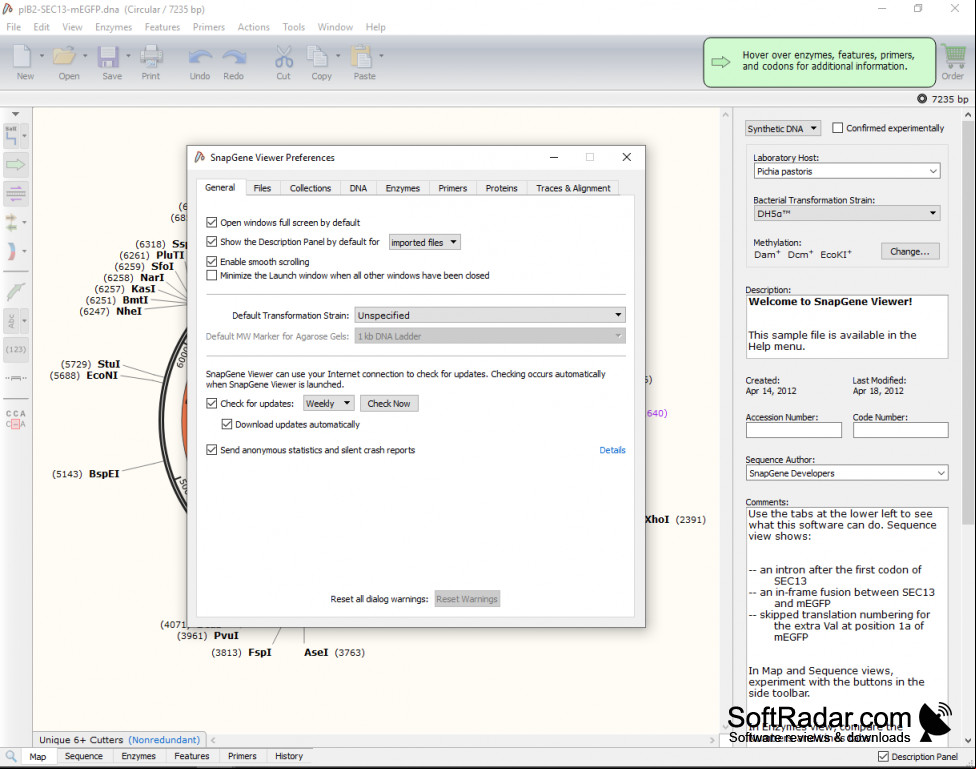Open the imported files dropdown

point(425,242)
